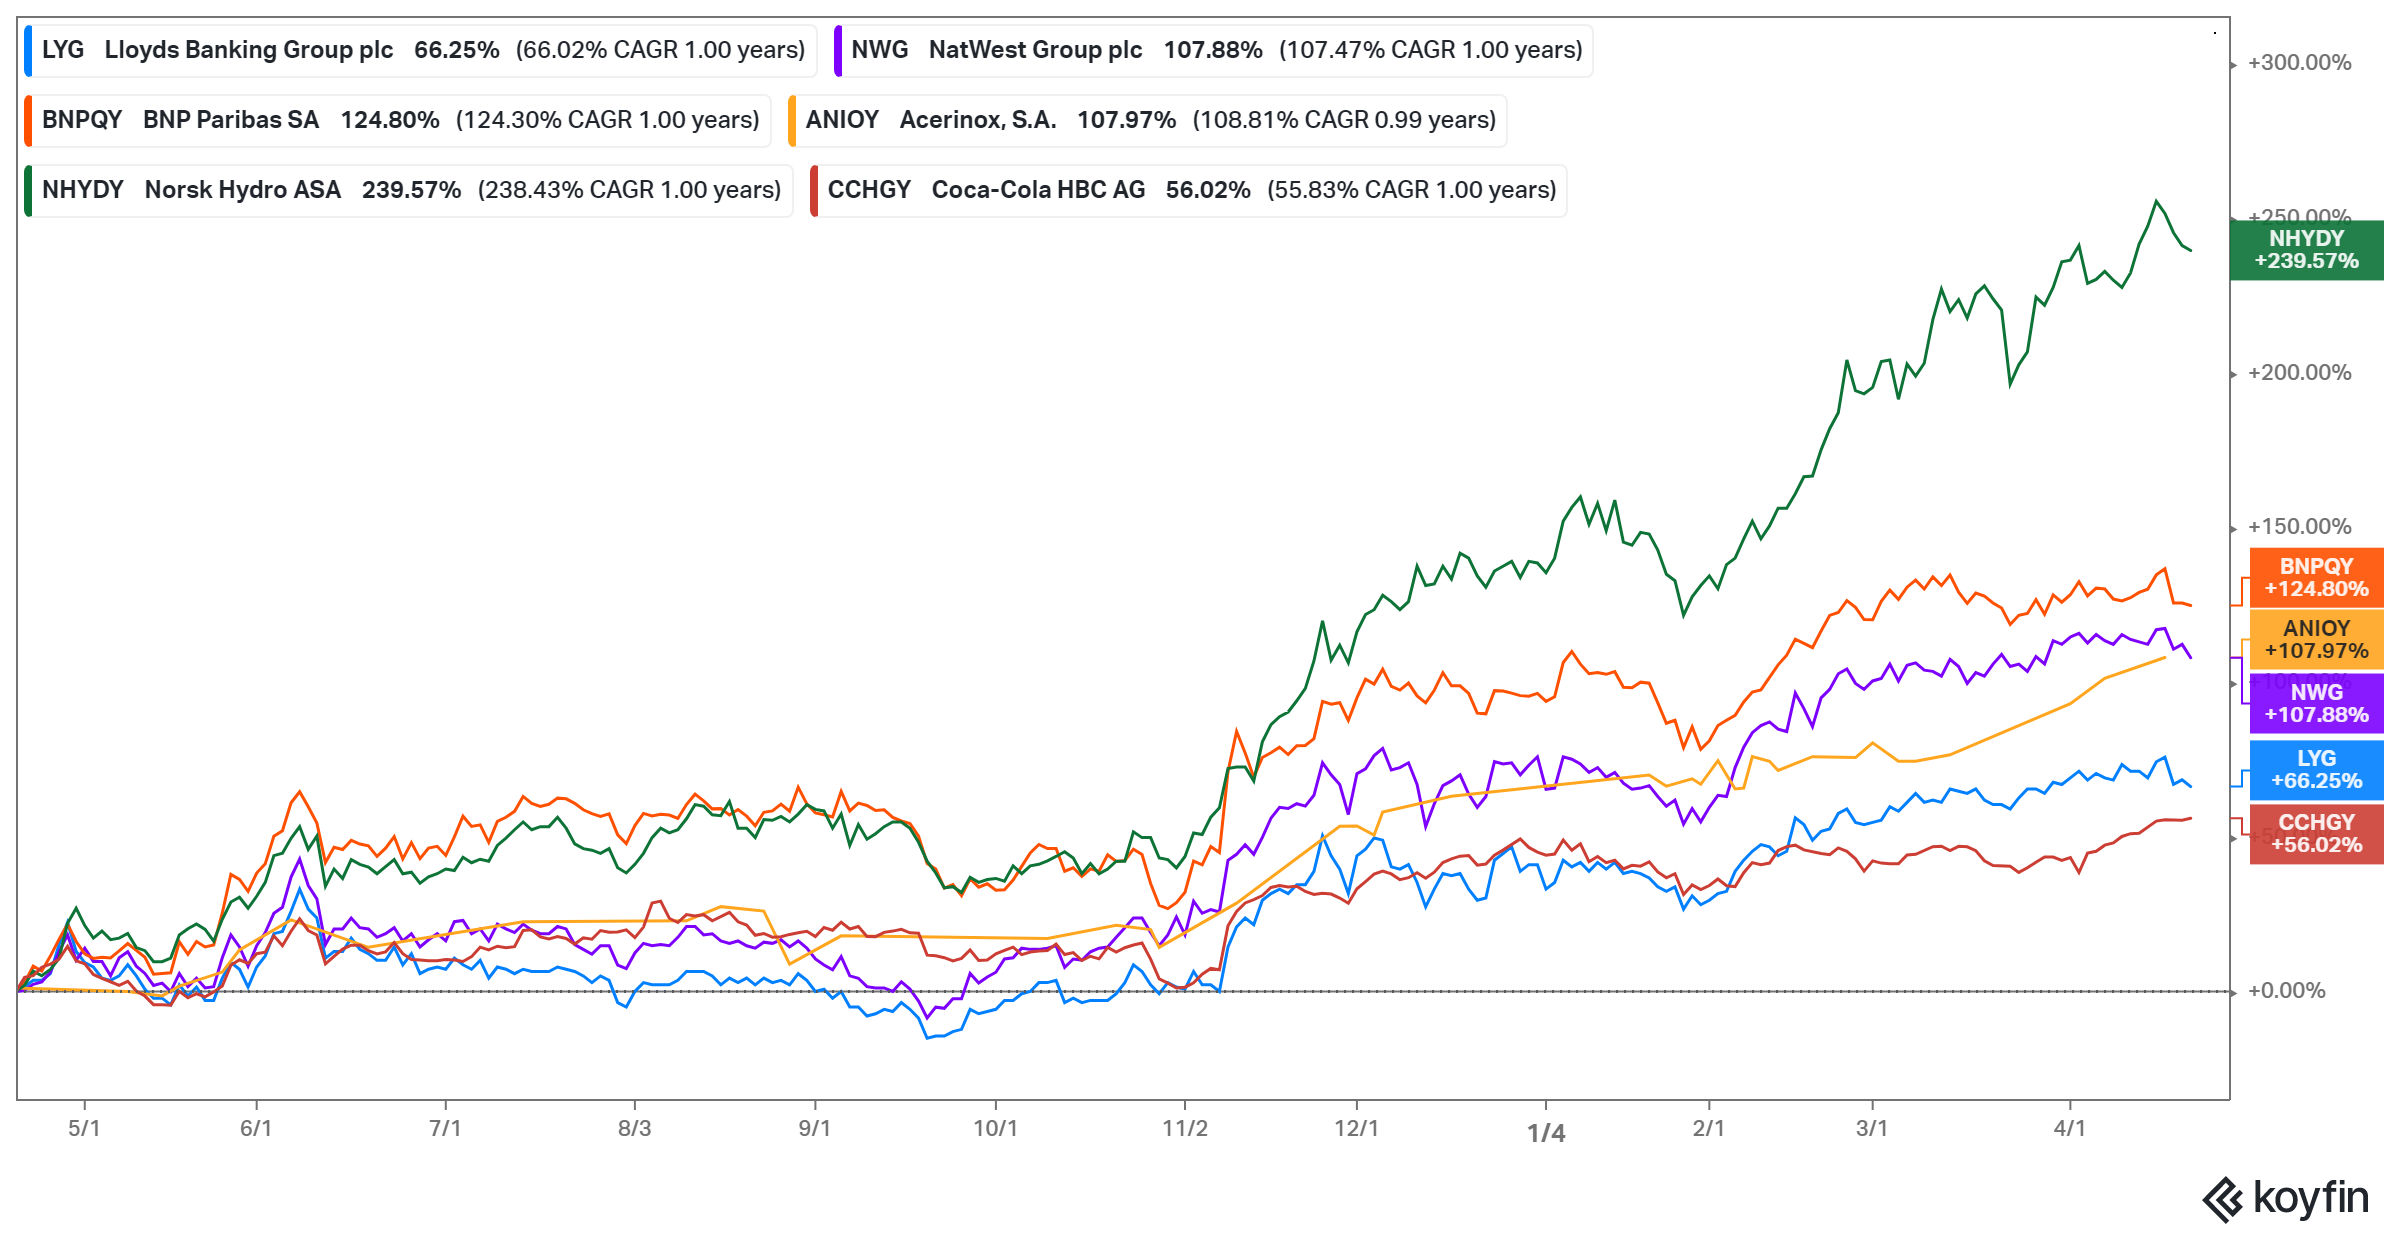Click the koyfin logo
This screenshot has height=1240, width=2400.
[x=2285, y=1198]
